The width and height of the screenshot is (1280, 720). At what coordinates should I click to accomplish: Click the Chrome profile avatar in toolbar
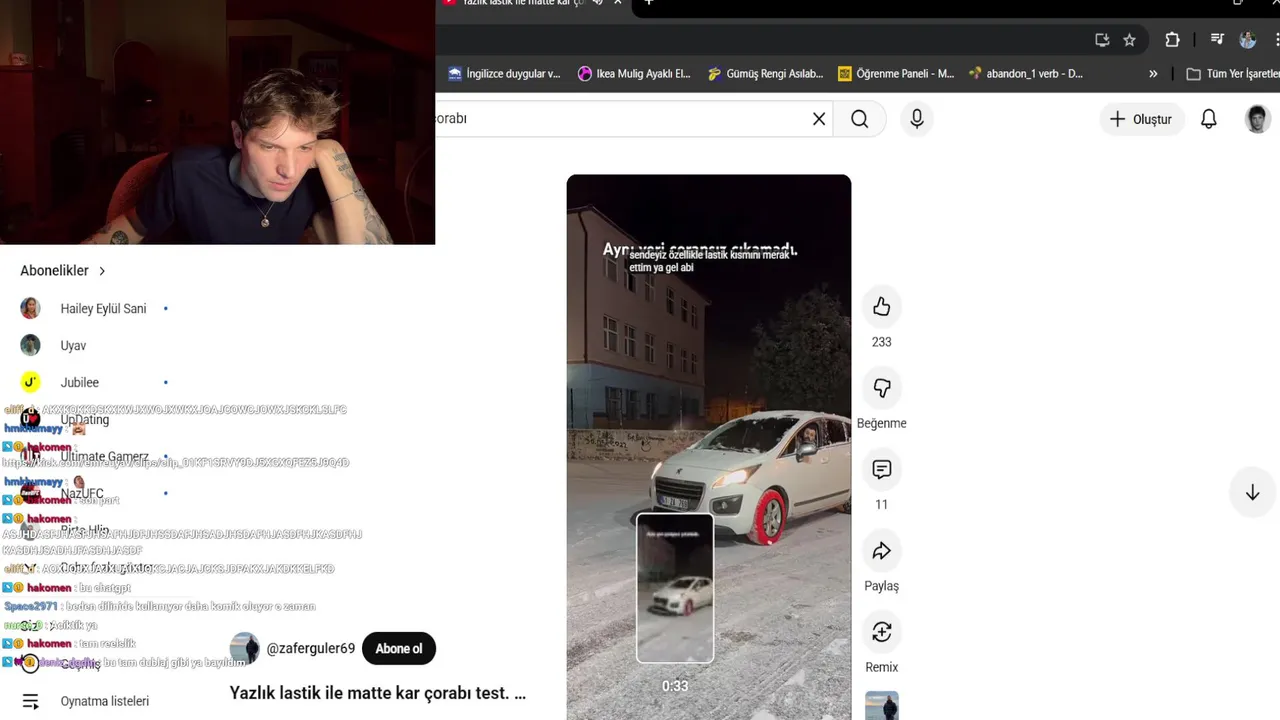point(1248,40)
